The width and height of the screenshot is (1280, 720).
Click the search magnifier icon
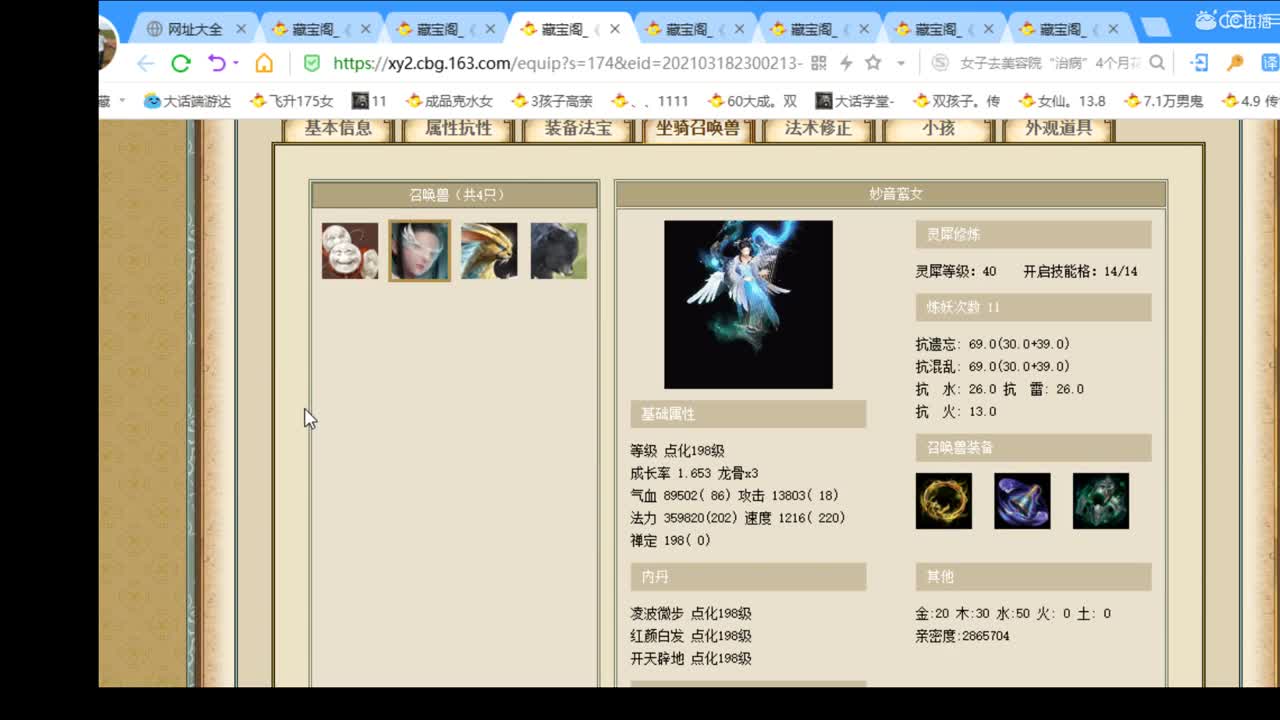pyautogui.click(x=1157, y=63)
